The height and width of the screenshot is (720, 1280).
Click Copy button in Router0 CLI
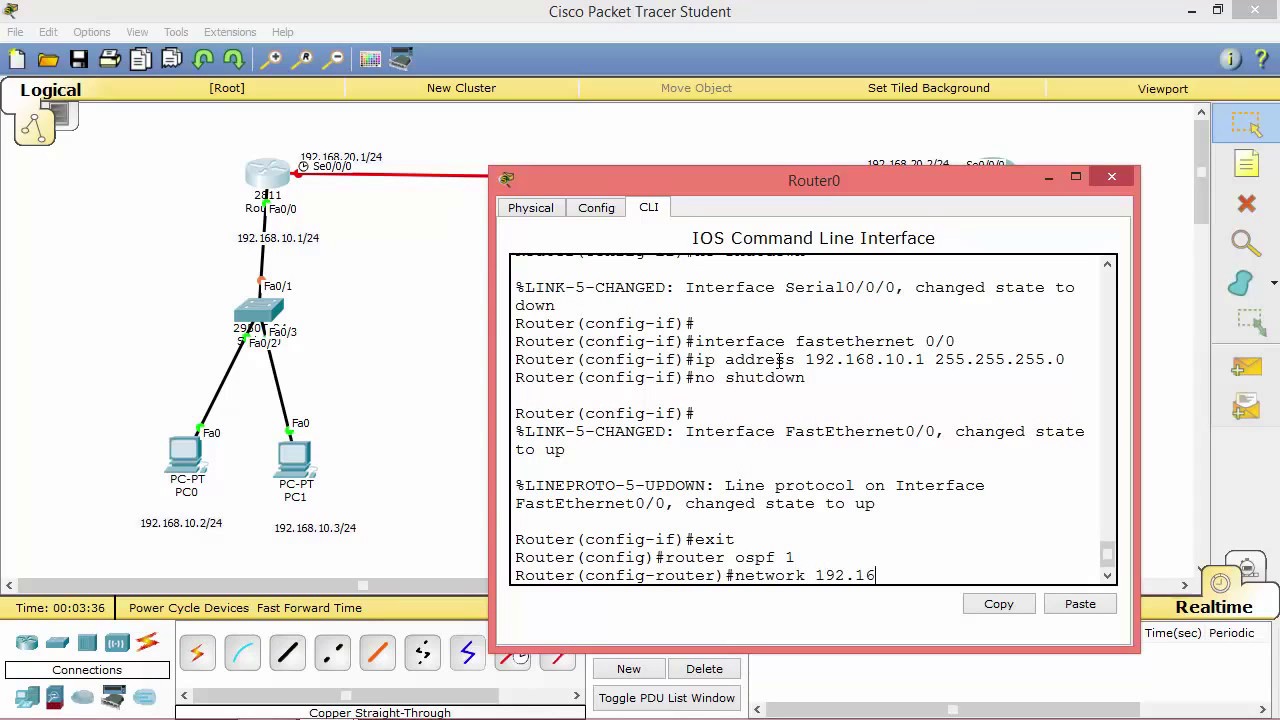click(x=998, y=604)
